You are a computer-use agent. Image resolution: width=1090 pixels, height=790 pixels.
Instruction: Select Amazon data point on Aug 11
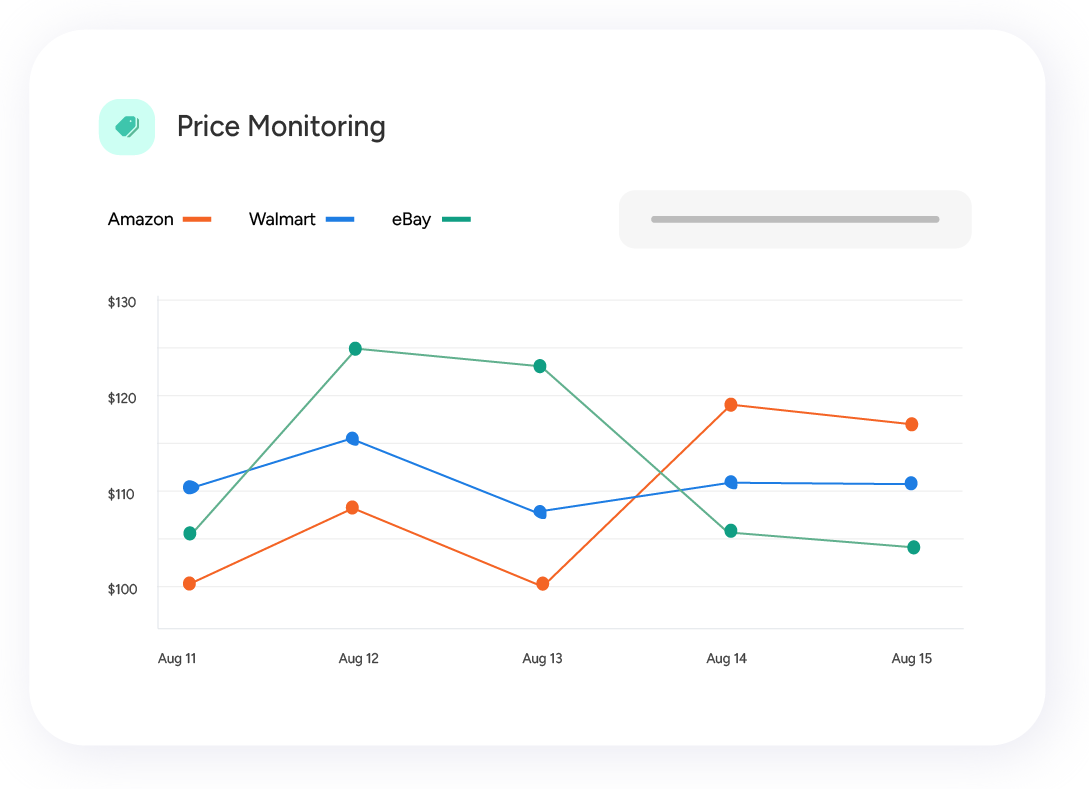point(189,583)
